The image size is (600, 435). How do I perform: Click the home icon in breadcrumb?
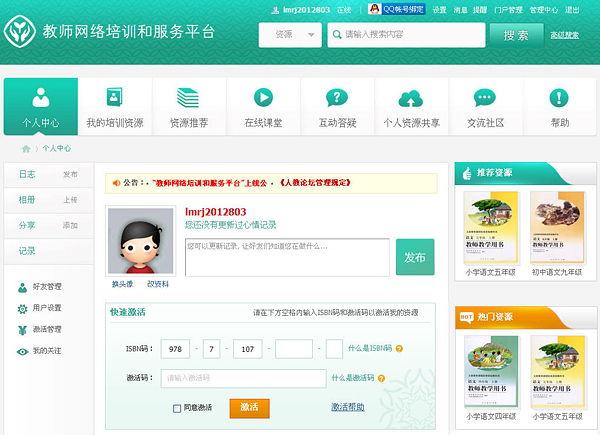click(26, 148)
